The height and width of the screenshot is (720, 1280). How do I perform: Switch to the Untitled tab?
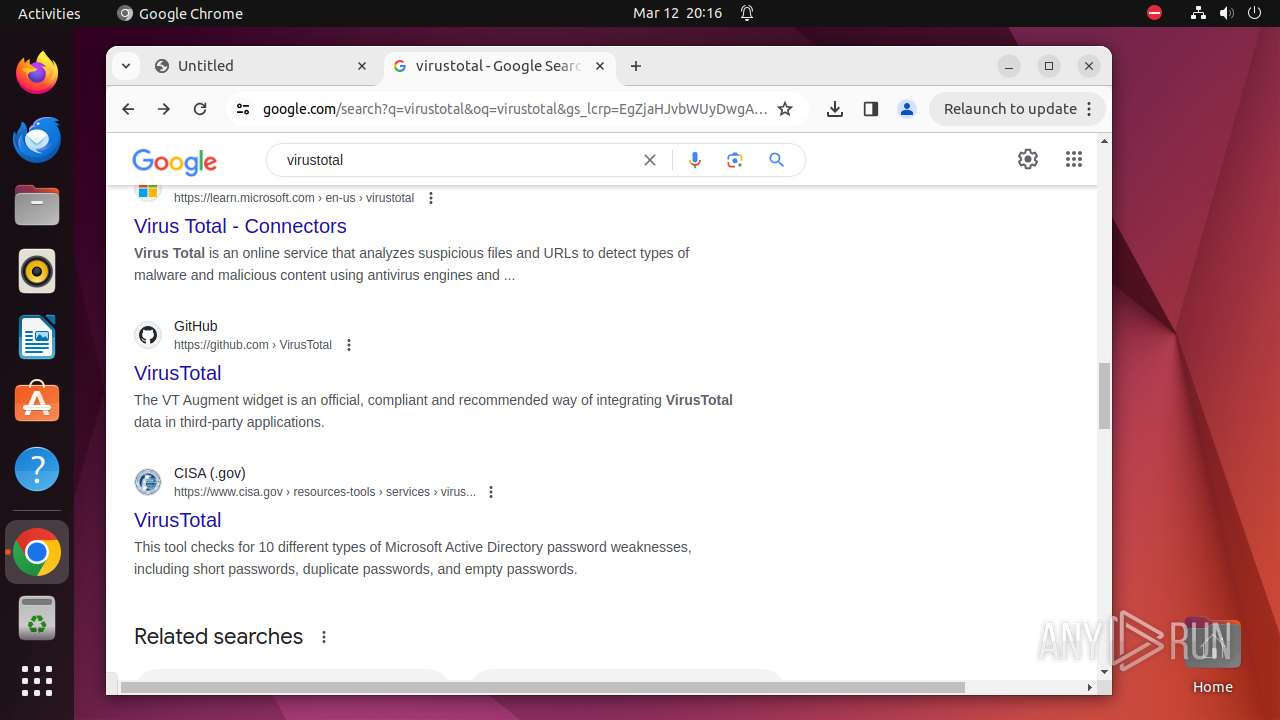click(x=260, y=66)
